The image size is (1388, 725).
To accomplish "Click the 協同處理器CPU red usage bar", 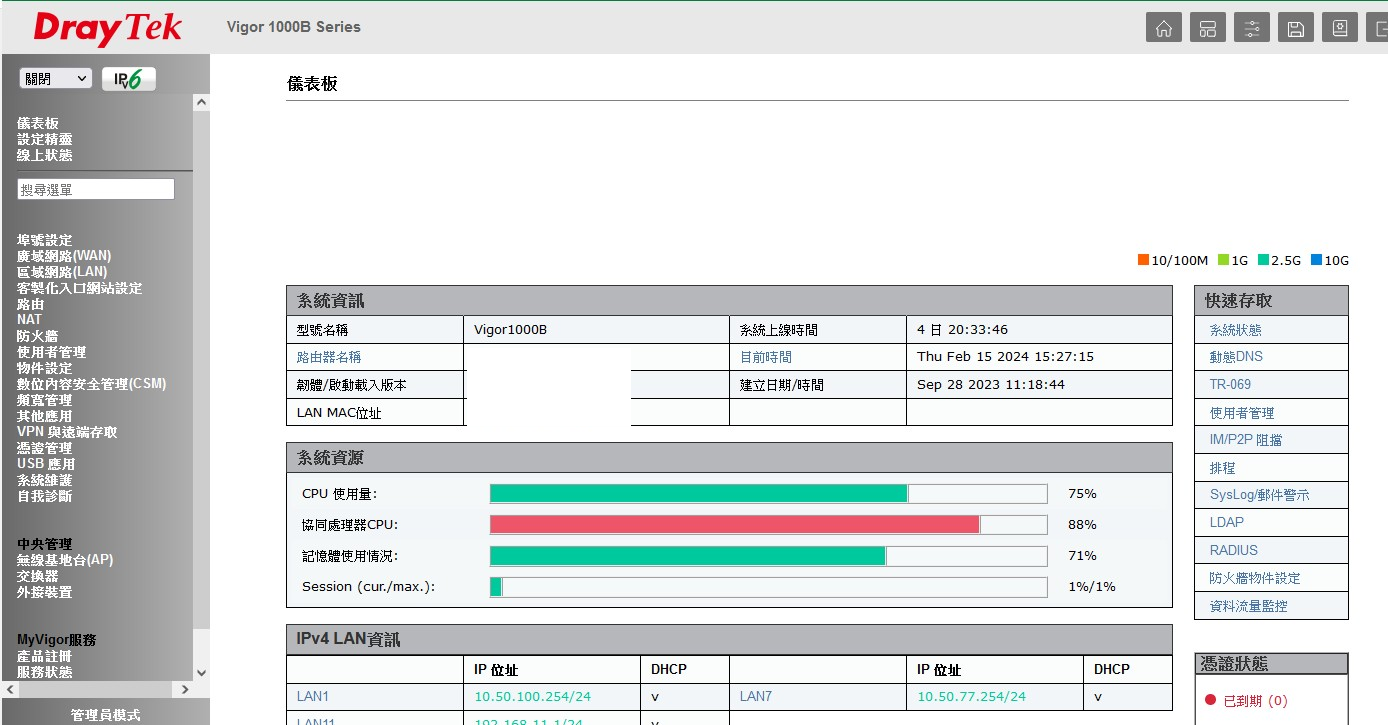I will click(x=734, y=525).
